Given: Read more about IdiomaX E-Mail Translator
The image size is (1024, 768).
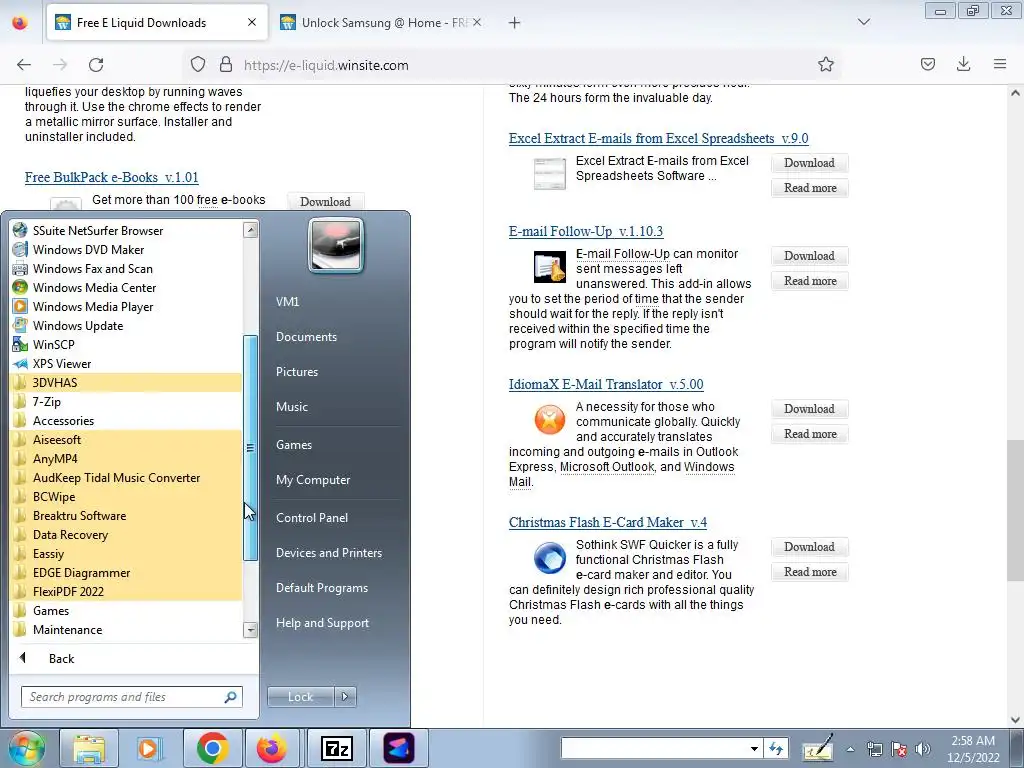Looking at the screenshot, I should click(810, 434).
